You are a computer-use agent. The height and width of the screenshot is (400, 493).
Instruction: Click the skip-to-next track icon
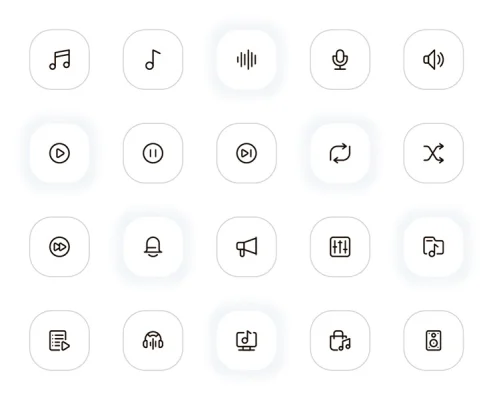click(x=247, y=153)
